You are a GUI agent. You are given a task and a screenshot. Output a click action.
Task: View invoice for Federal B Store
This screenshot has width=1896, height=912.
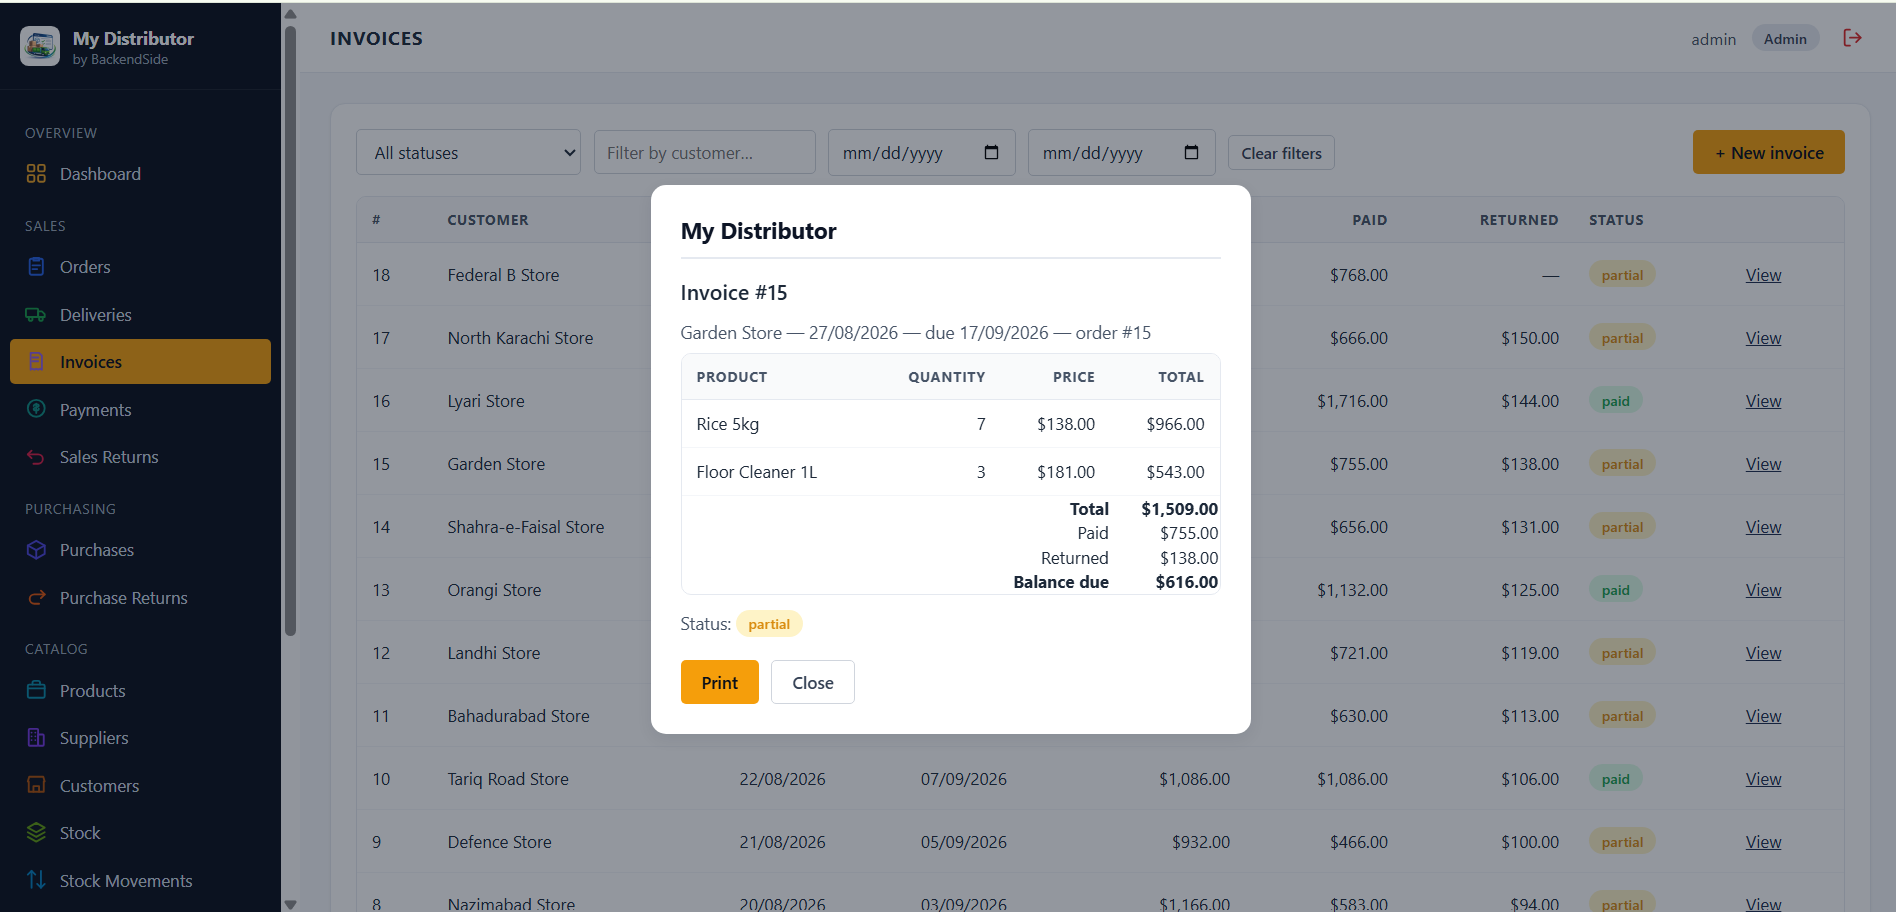pos(1763,275)
